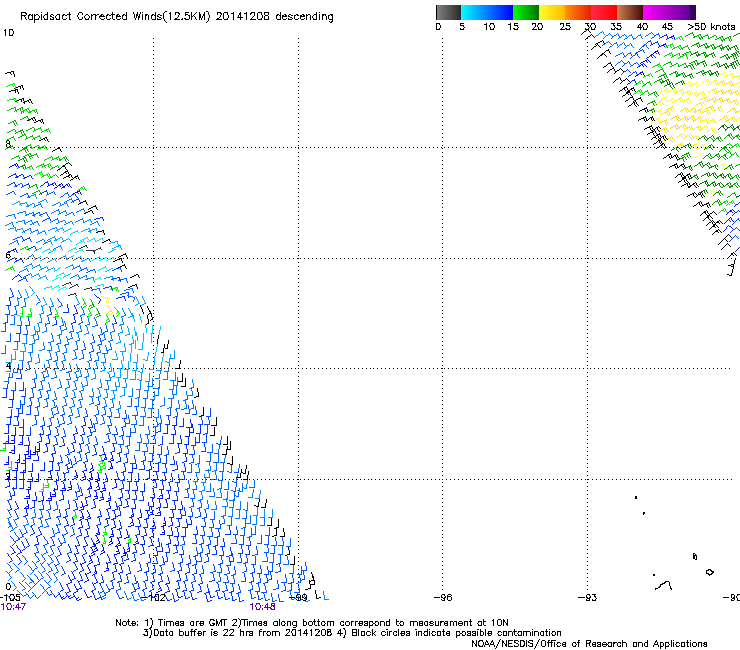The image size is (740, 650).
Task: Click the '10' label under the color scale
Action: pyautogui.click(x=489, y=27)
